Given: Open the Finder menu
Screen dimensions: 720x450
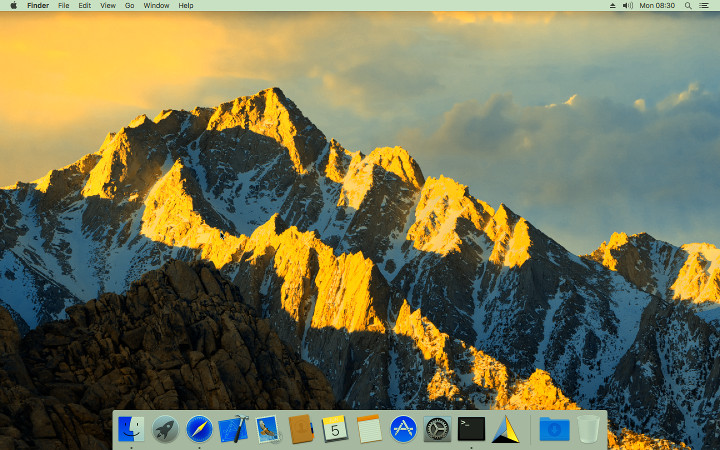Looking at the screenshot, I should point(38,6).
